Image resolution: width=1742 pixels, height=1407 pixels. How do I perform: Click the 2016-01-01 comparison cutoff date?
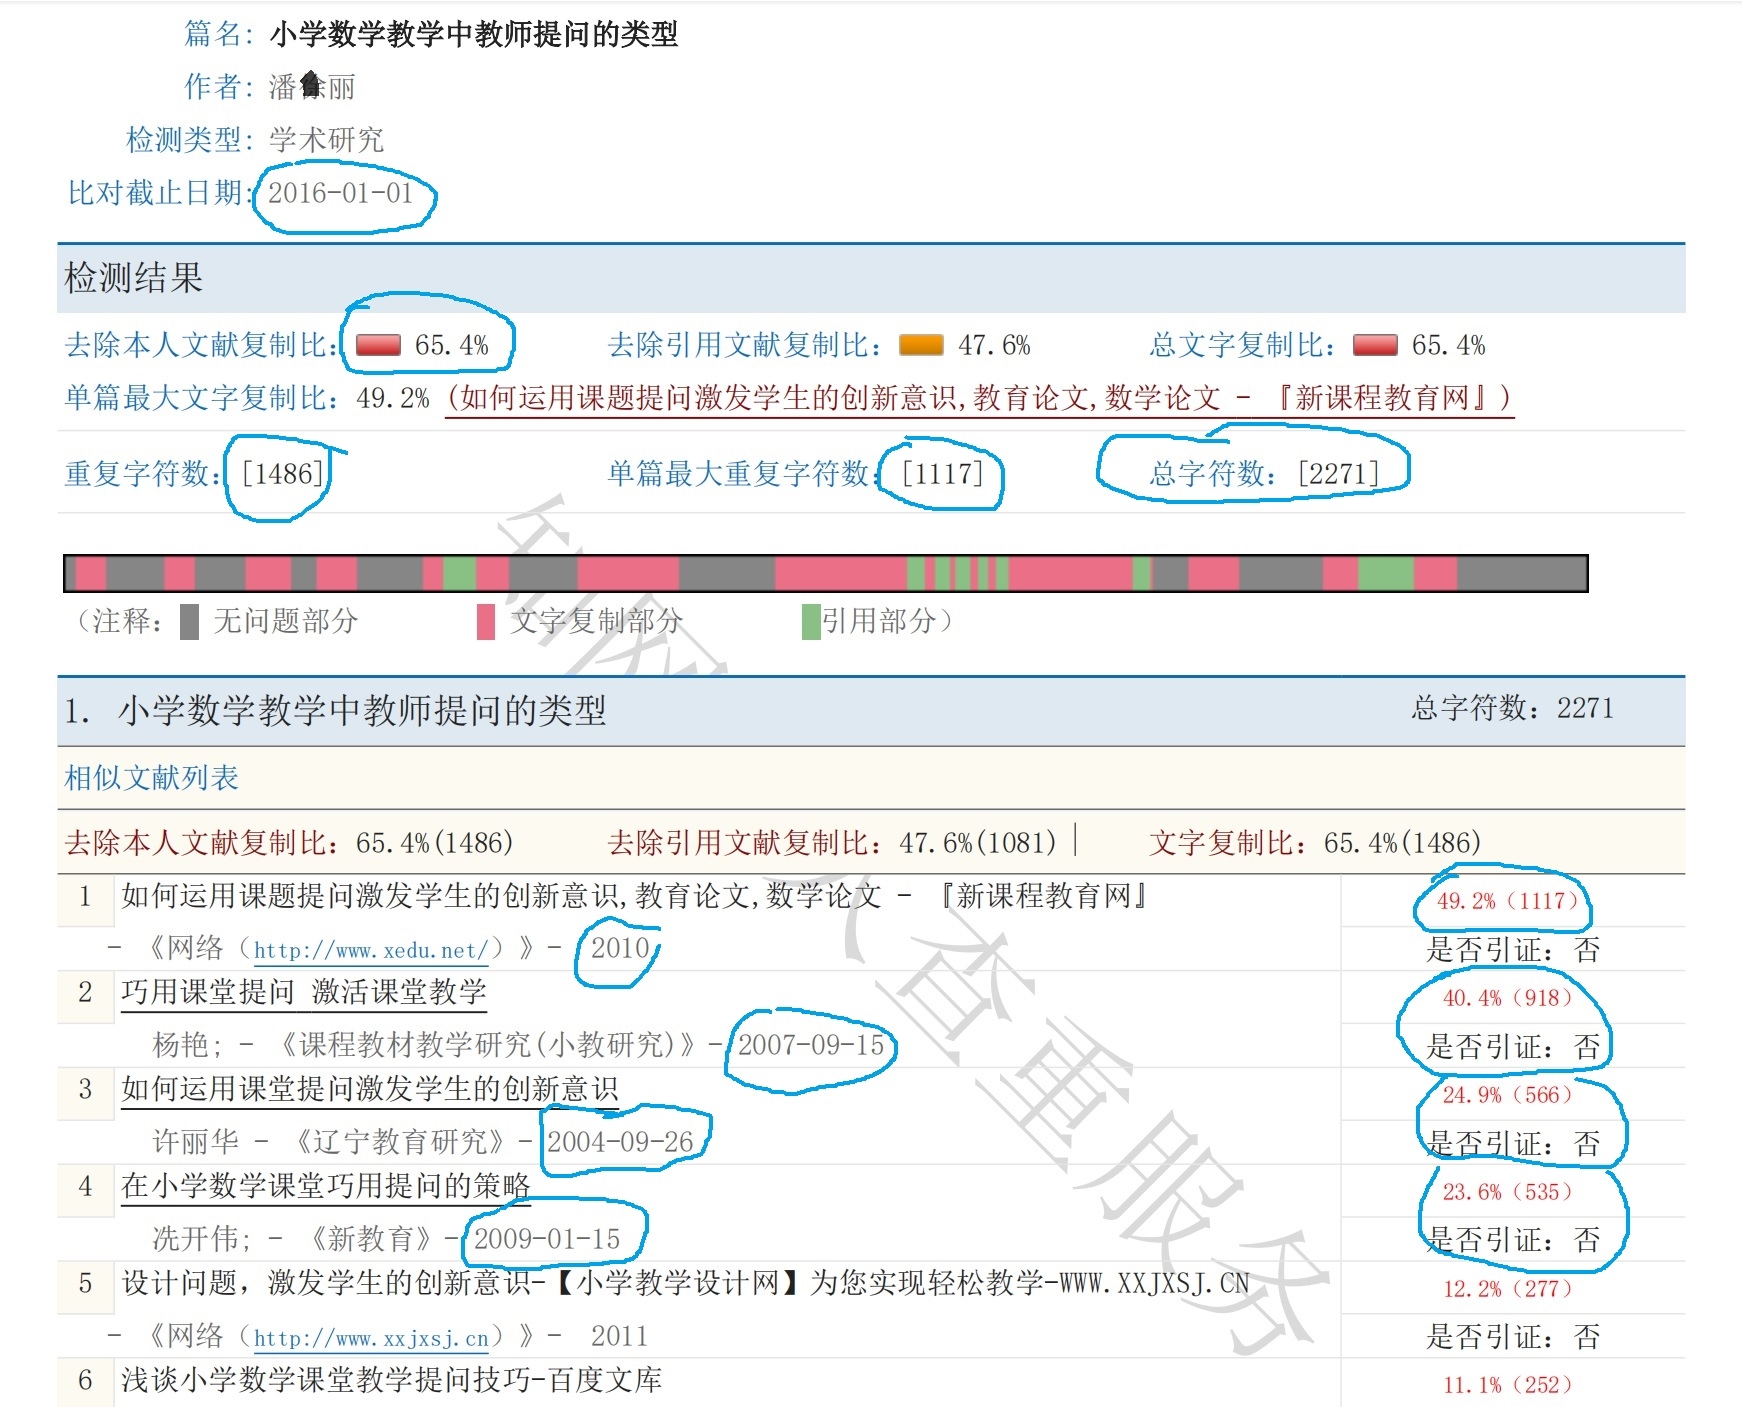[x=340, y=193]
